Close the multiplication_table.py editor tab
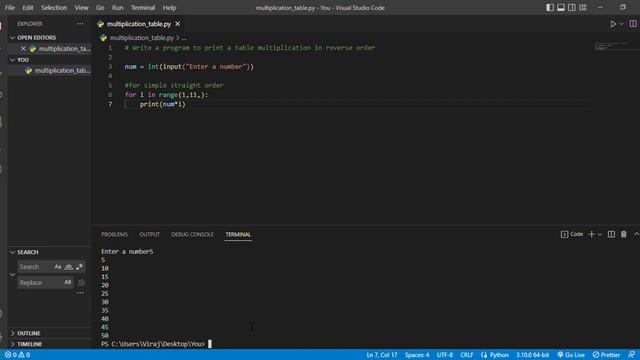 click(x=178, y=24)
